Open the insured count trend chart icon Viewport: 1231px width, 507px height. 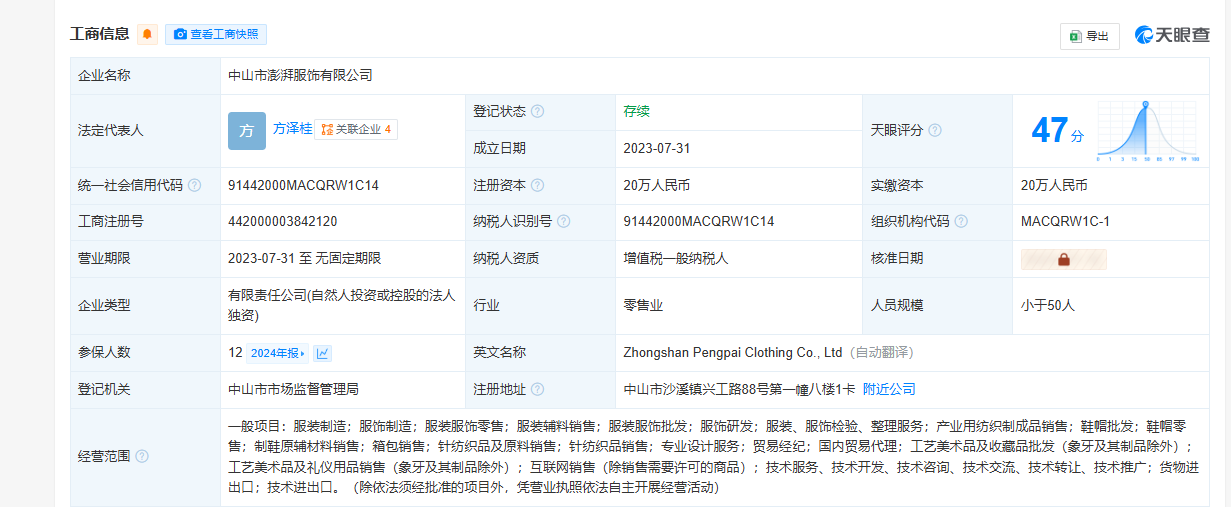[323, 353]
